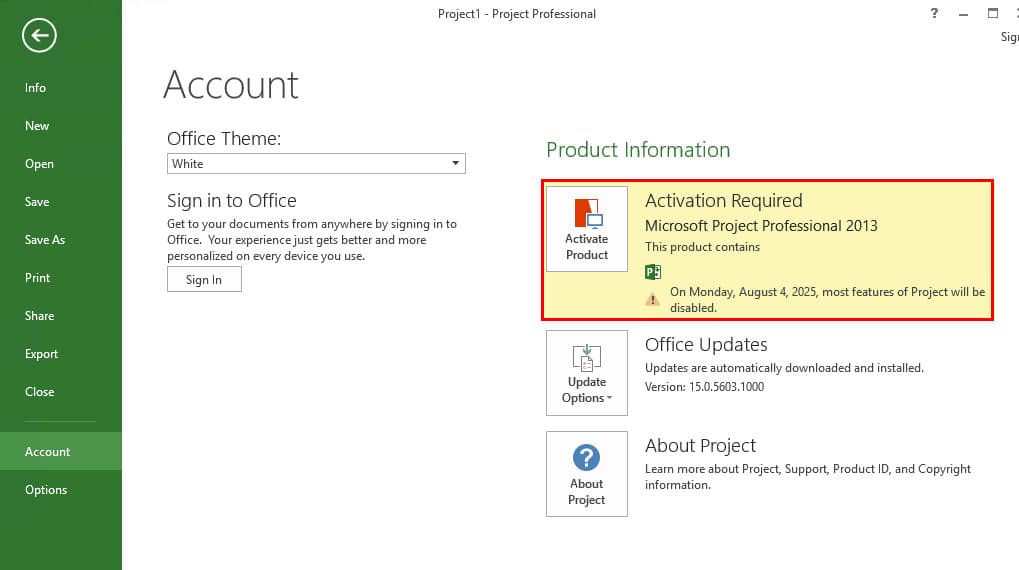The height and width of the screenshot is (570, 1019).
Task: Click the 'Version: 15.0.5603.1000' text
Action: coord(704,387)
